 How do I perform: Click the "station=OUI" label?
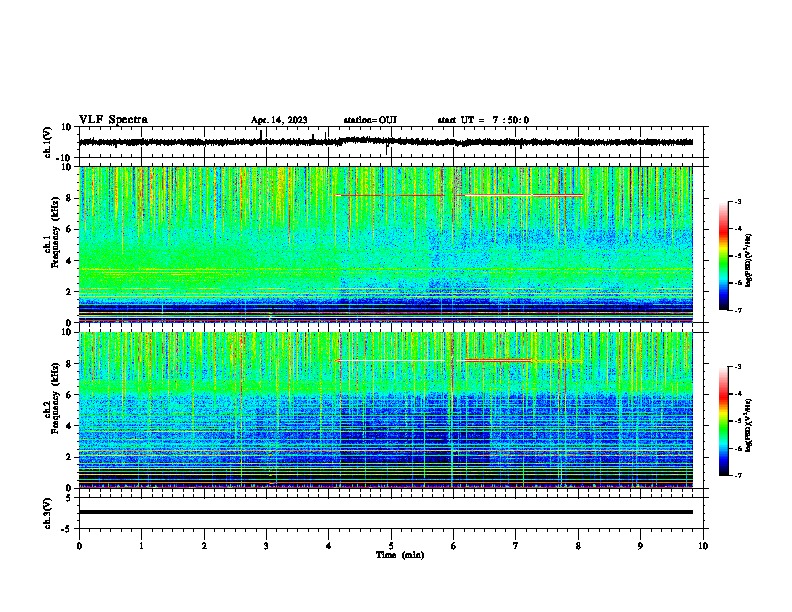click(370, 120)
